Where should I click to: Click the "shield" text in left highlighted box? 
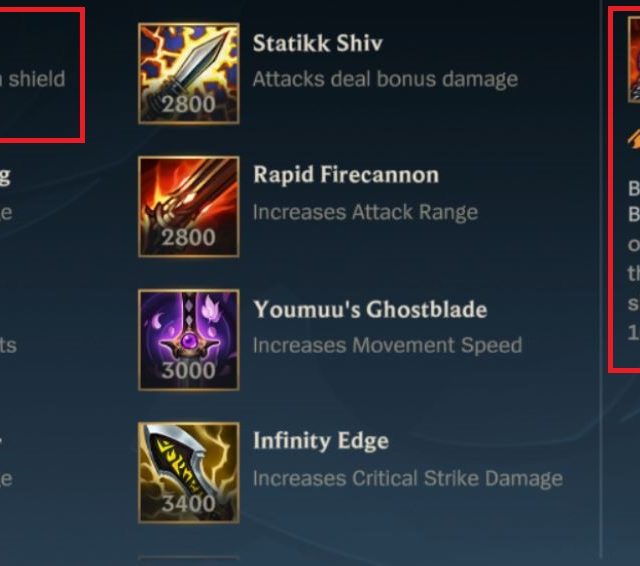[37, 79]
